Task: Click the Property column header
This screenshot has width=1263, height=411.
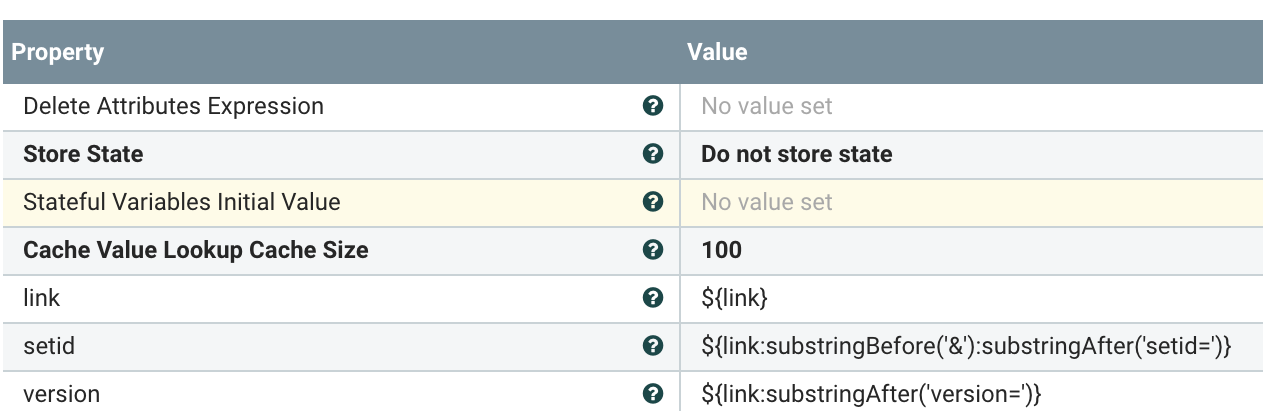Action: (x=58, y=52)
